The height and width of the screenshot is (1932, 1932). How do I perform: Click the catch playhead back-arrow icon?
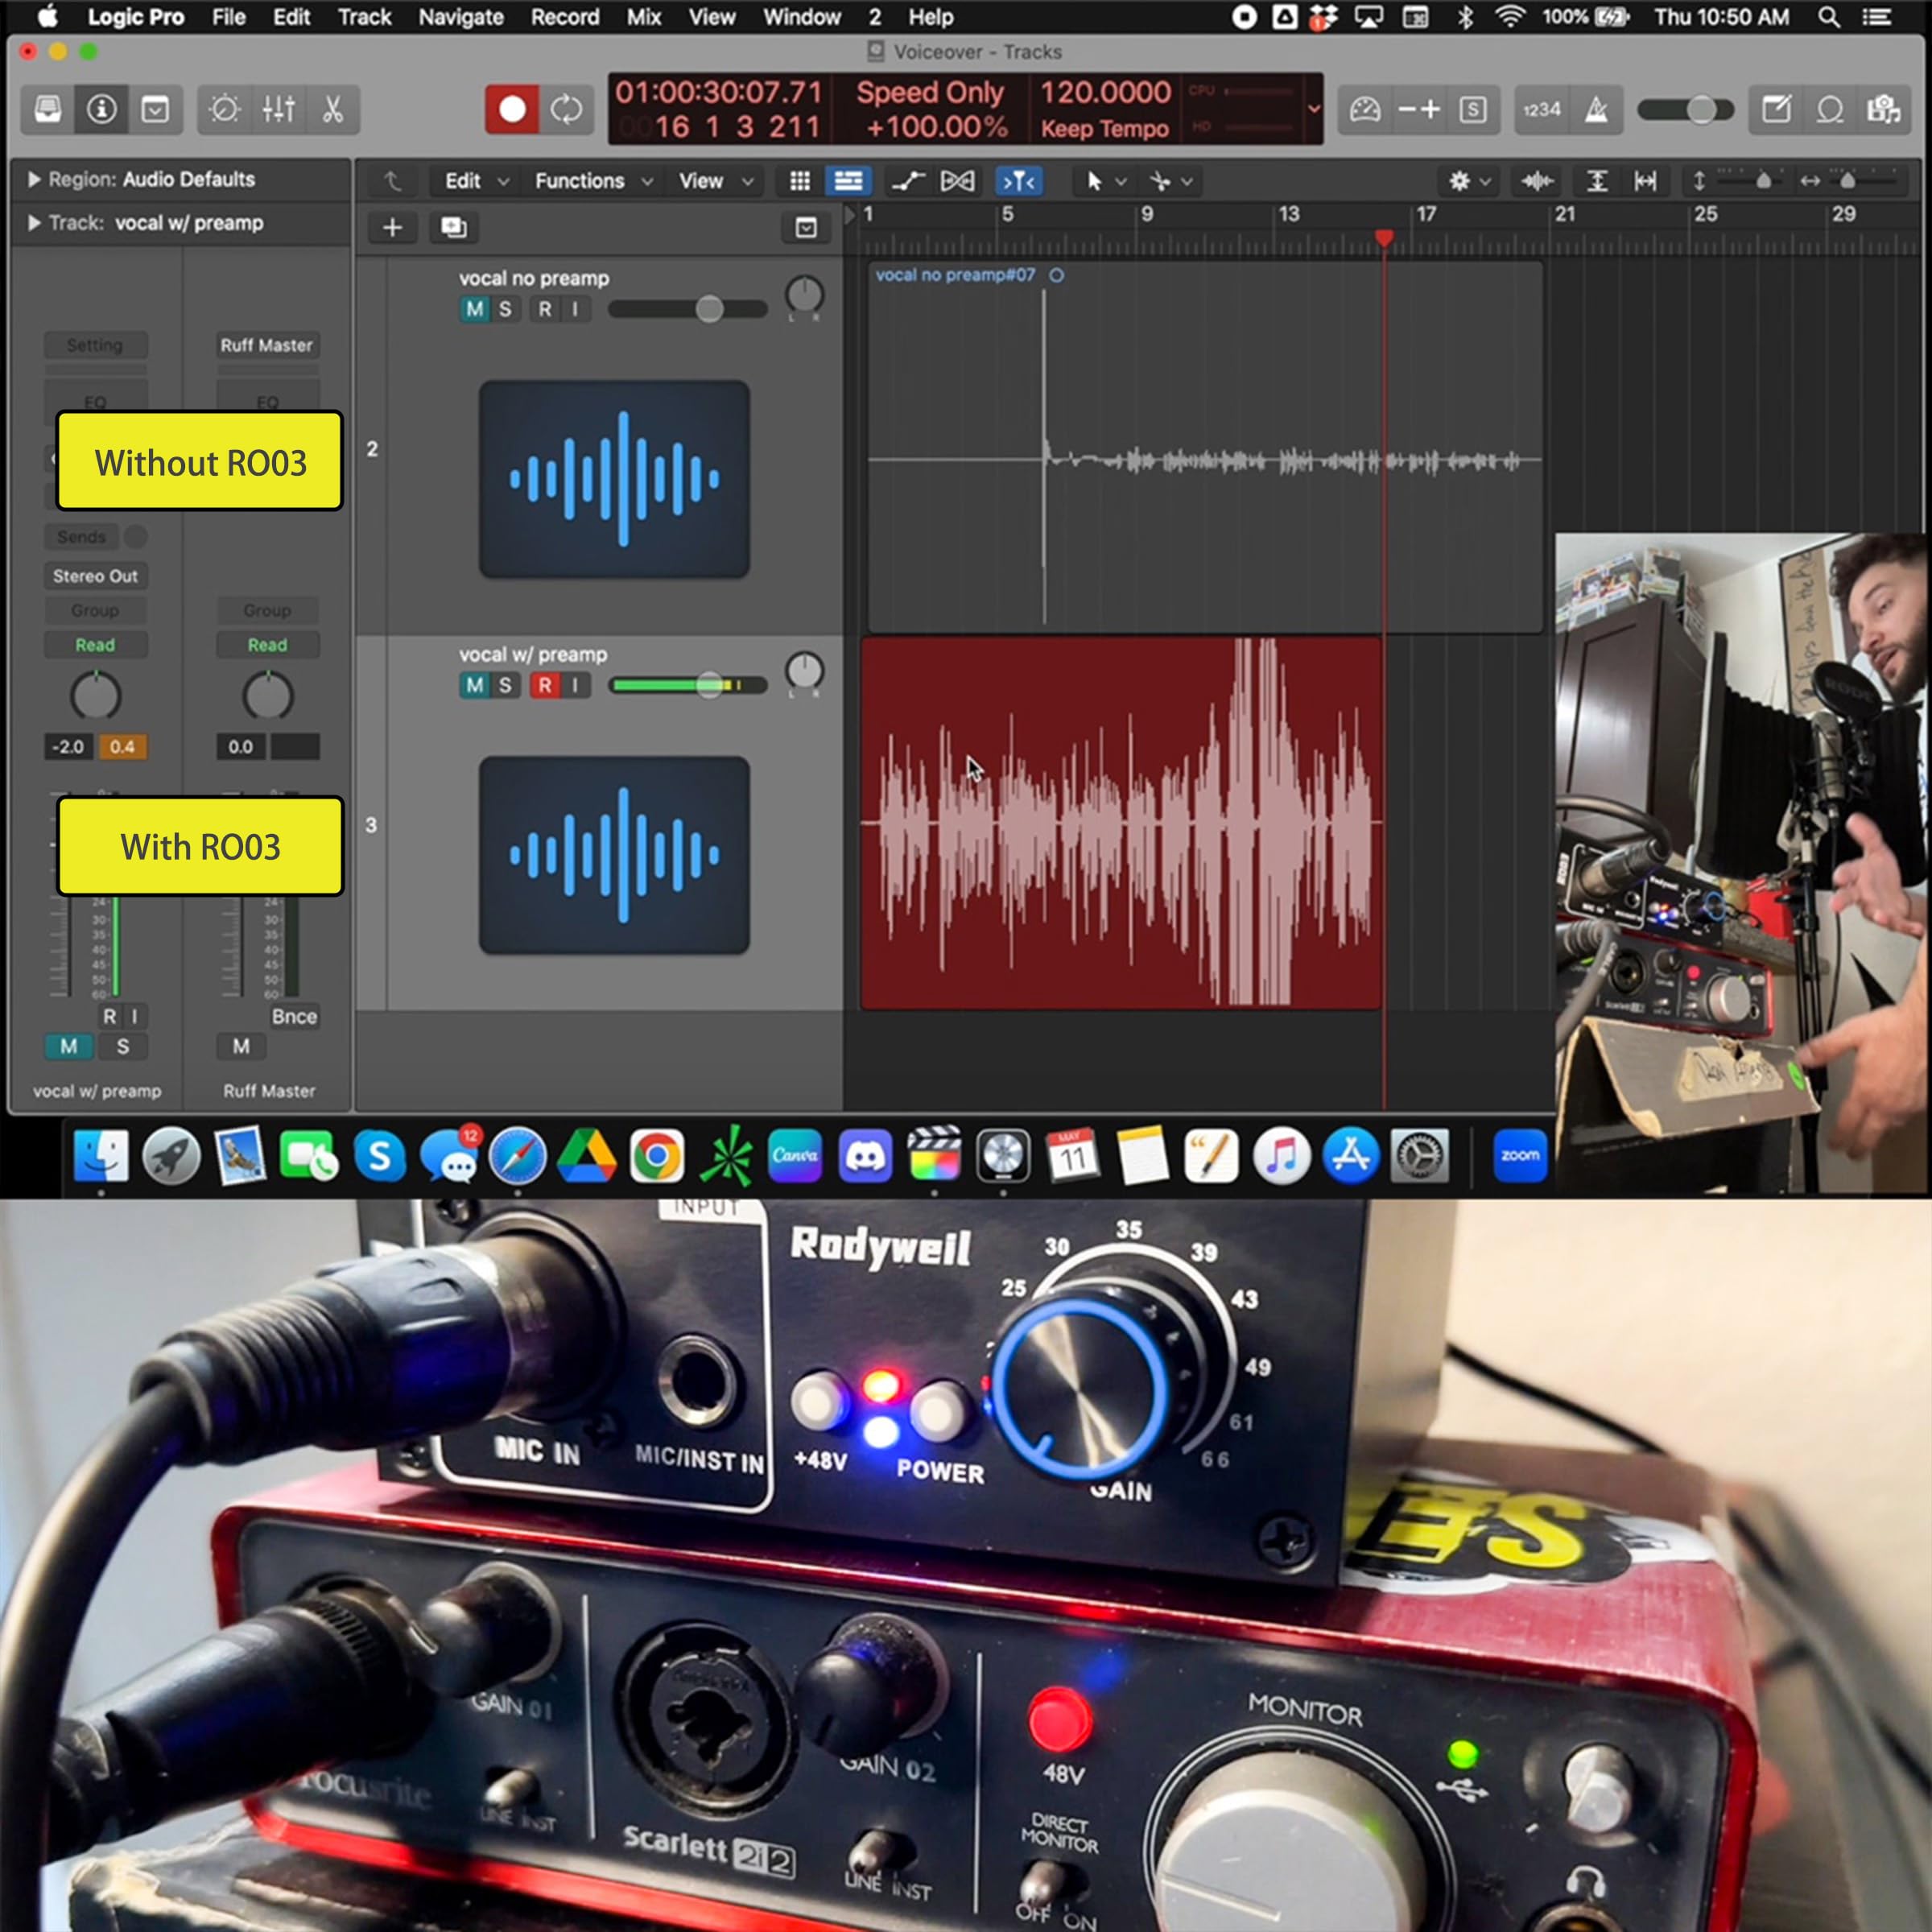click(x=392, y=181)
